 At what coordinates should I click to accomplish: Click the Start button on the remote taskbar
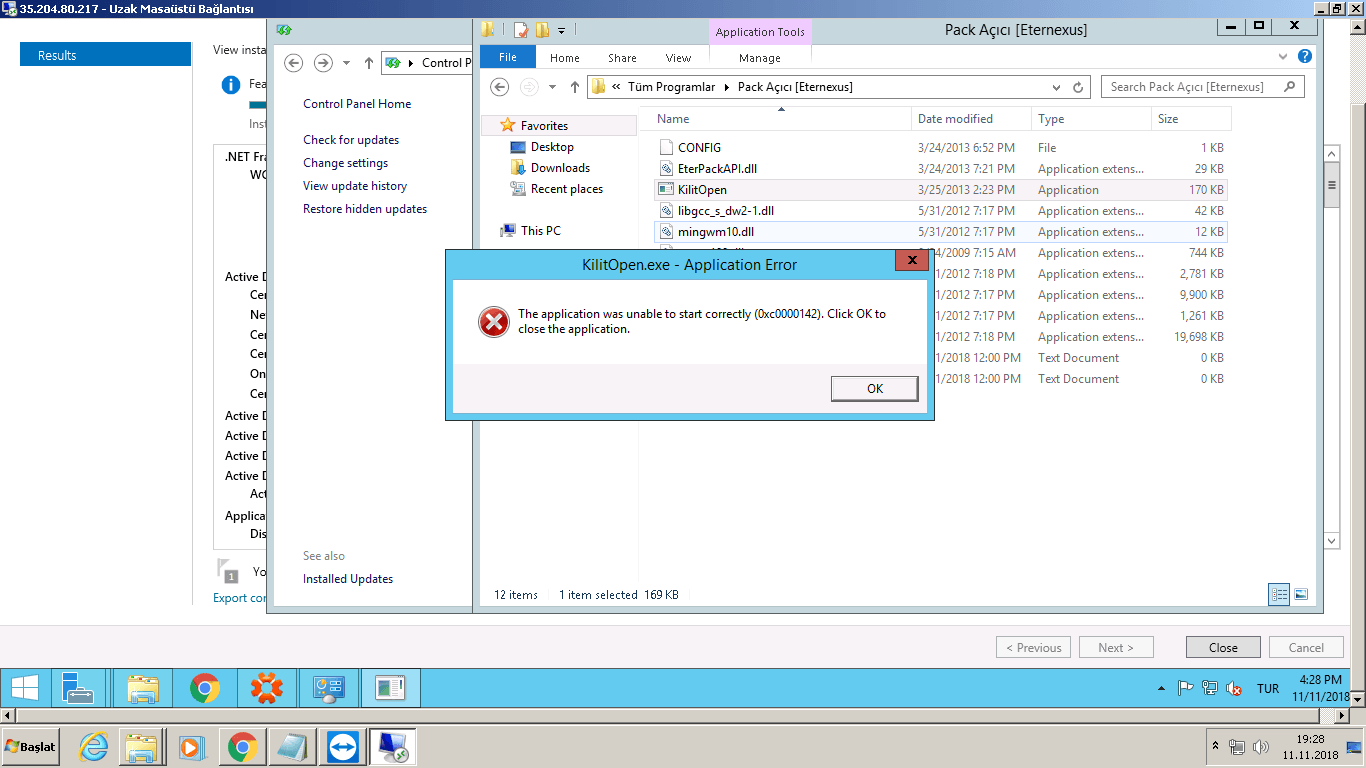(25, 688)
